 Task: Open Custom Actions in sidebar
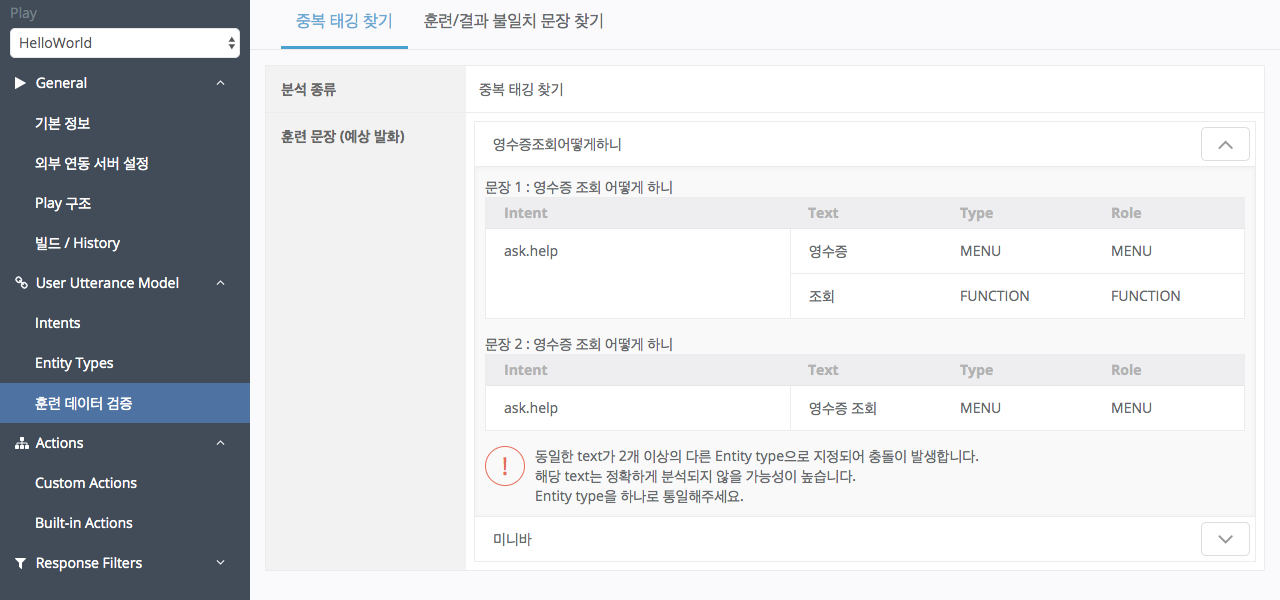[x=86, y=483]
